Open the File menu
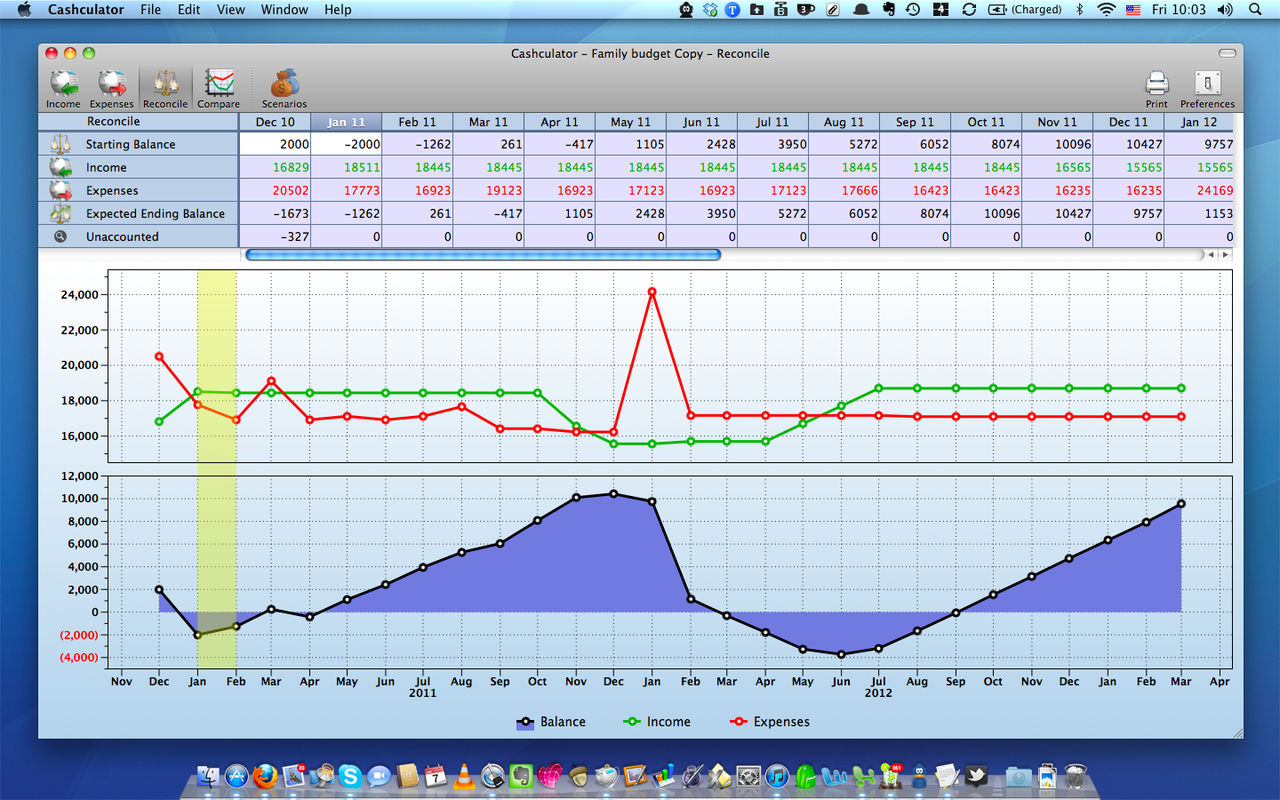 tap(150, 9)
